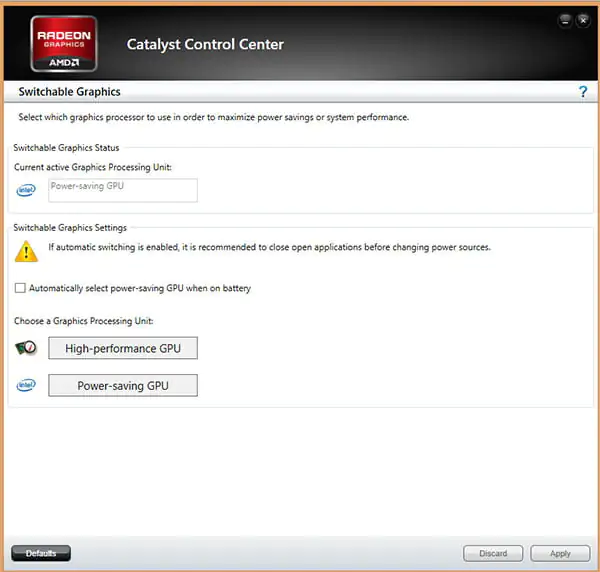
Task: Click the 'Automatically select power-saving GPU' label
Action: tap(140, 288)
